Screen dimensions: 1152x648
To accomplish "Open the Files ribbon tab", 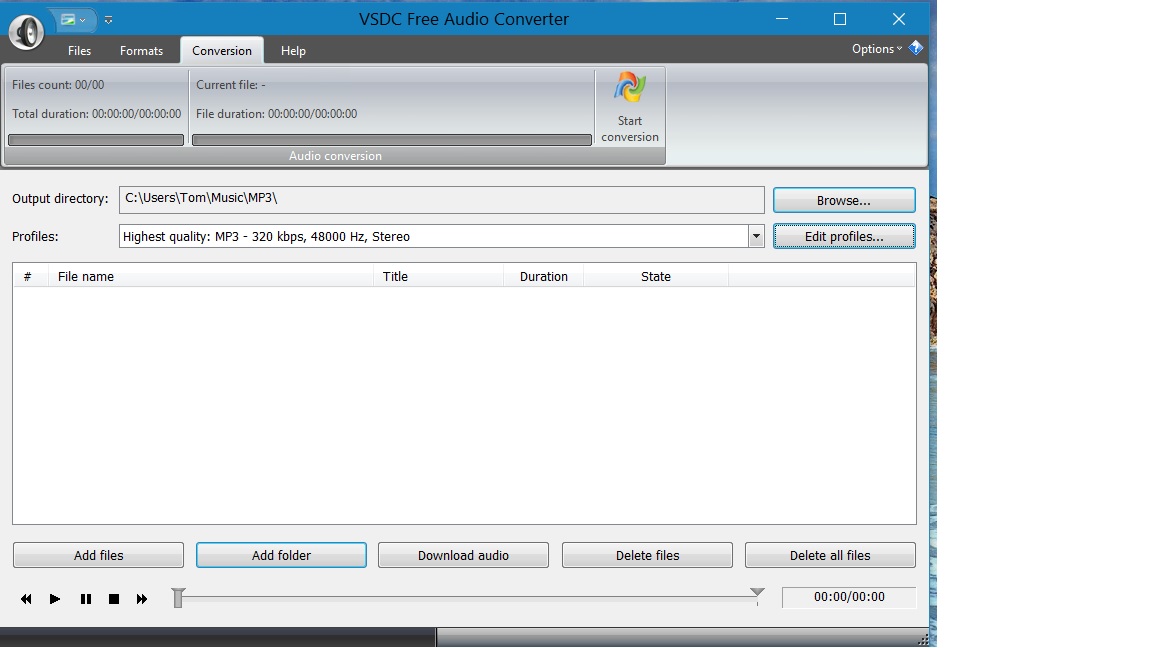I will pos(79,51).
